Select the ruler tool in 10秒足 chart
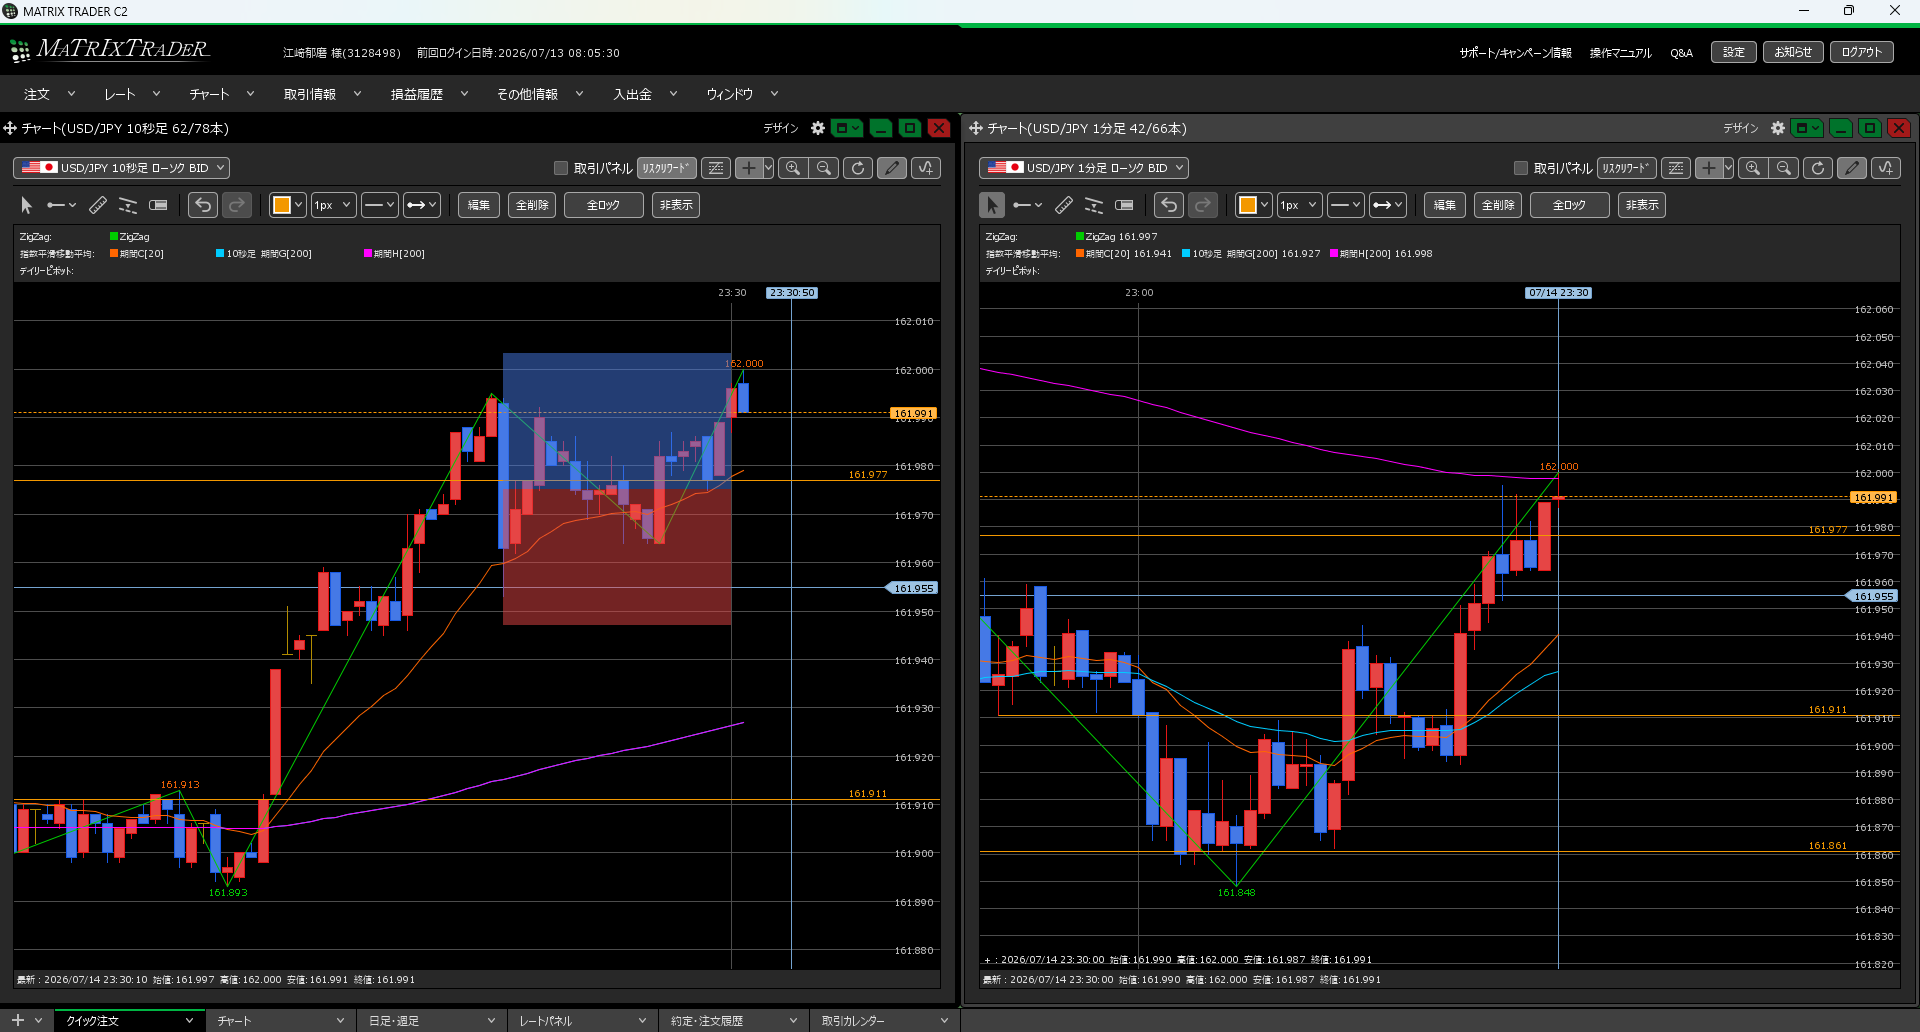Image resolution: width=1920 pixels, height=1032 pixels. coord(98,205)
